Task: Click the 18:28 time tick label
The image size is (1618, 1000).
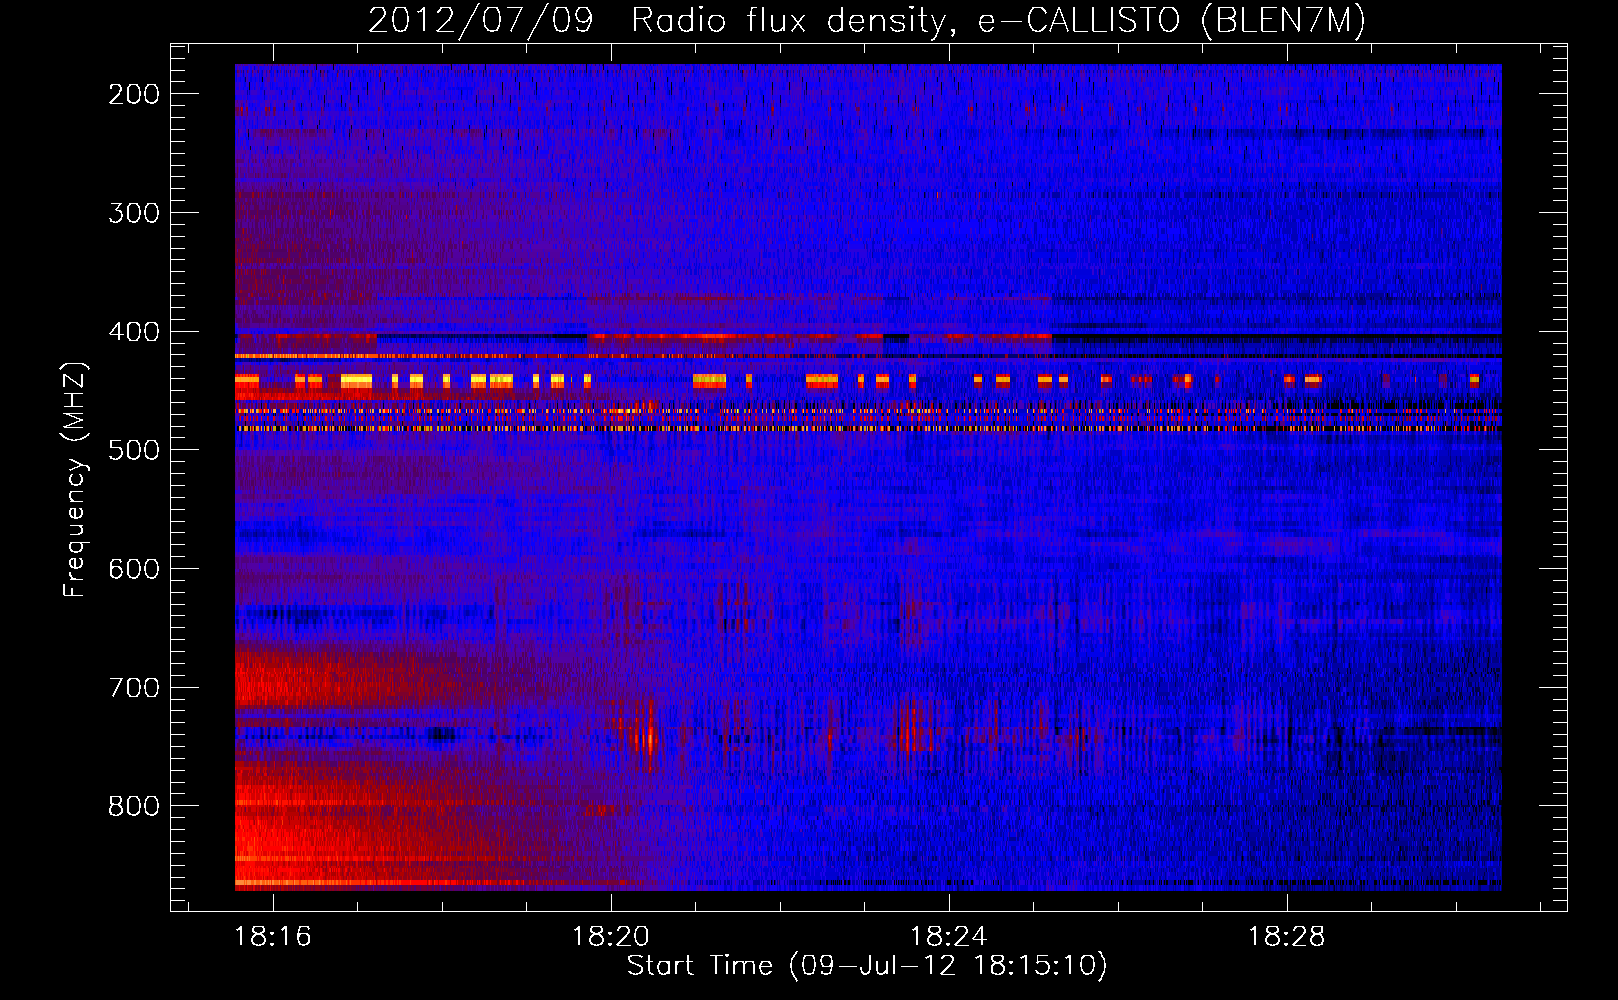Action: tap(1286, 937)
